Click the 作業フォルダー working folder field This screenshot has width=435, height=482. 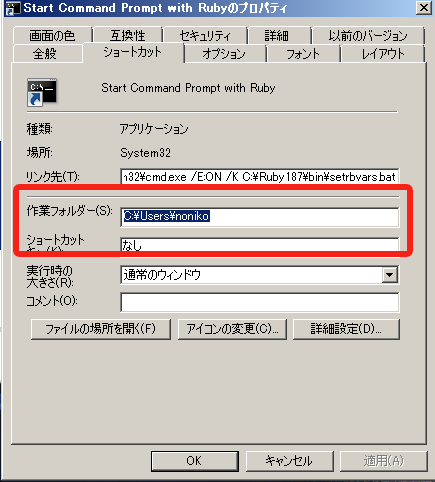click(x=259, y=217)
